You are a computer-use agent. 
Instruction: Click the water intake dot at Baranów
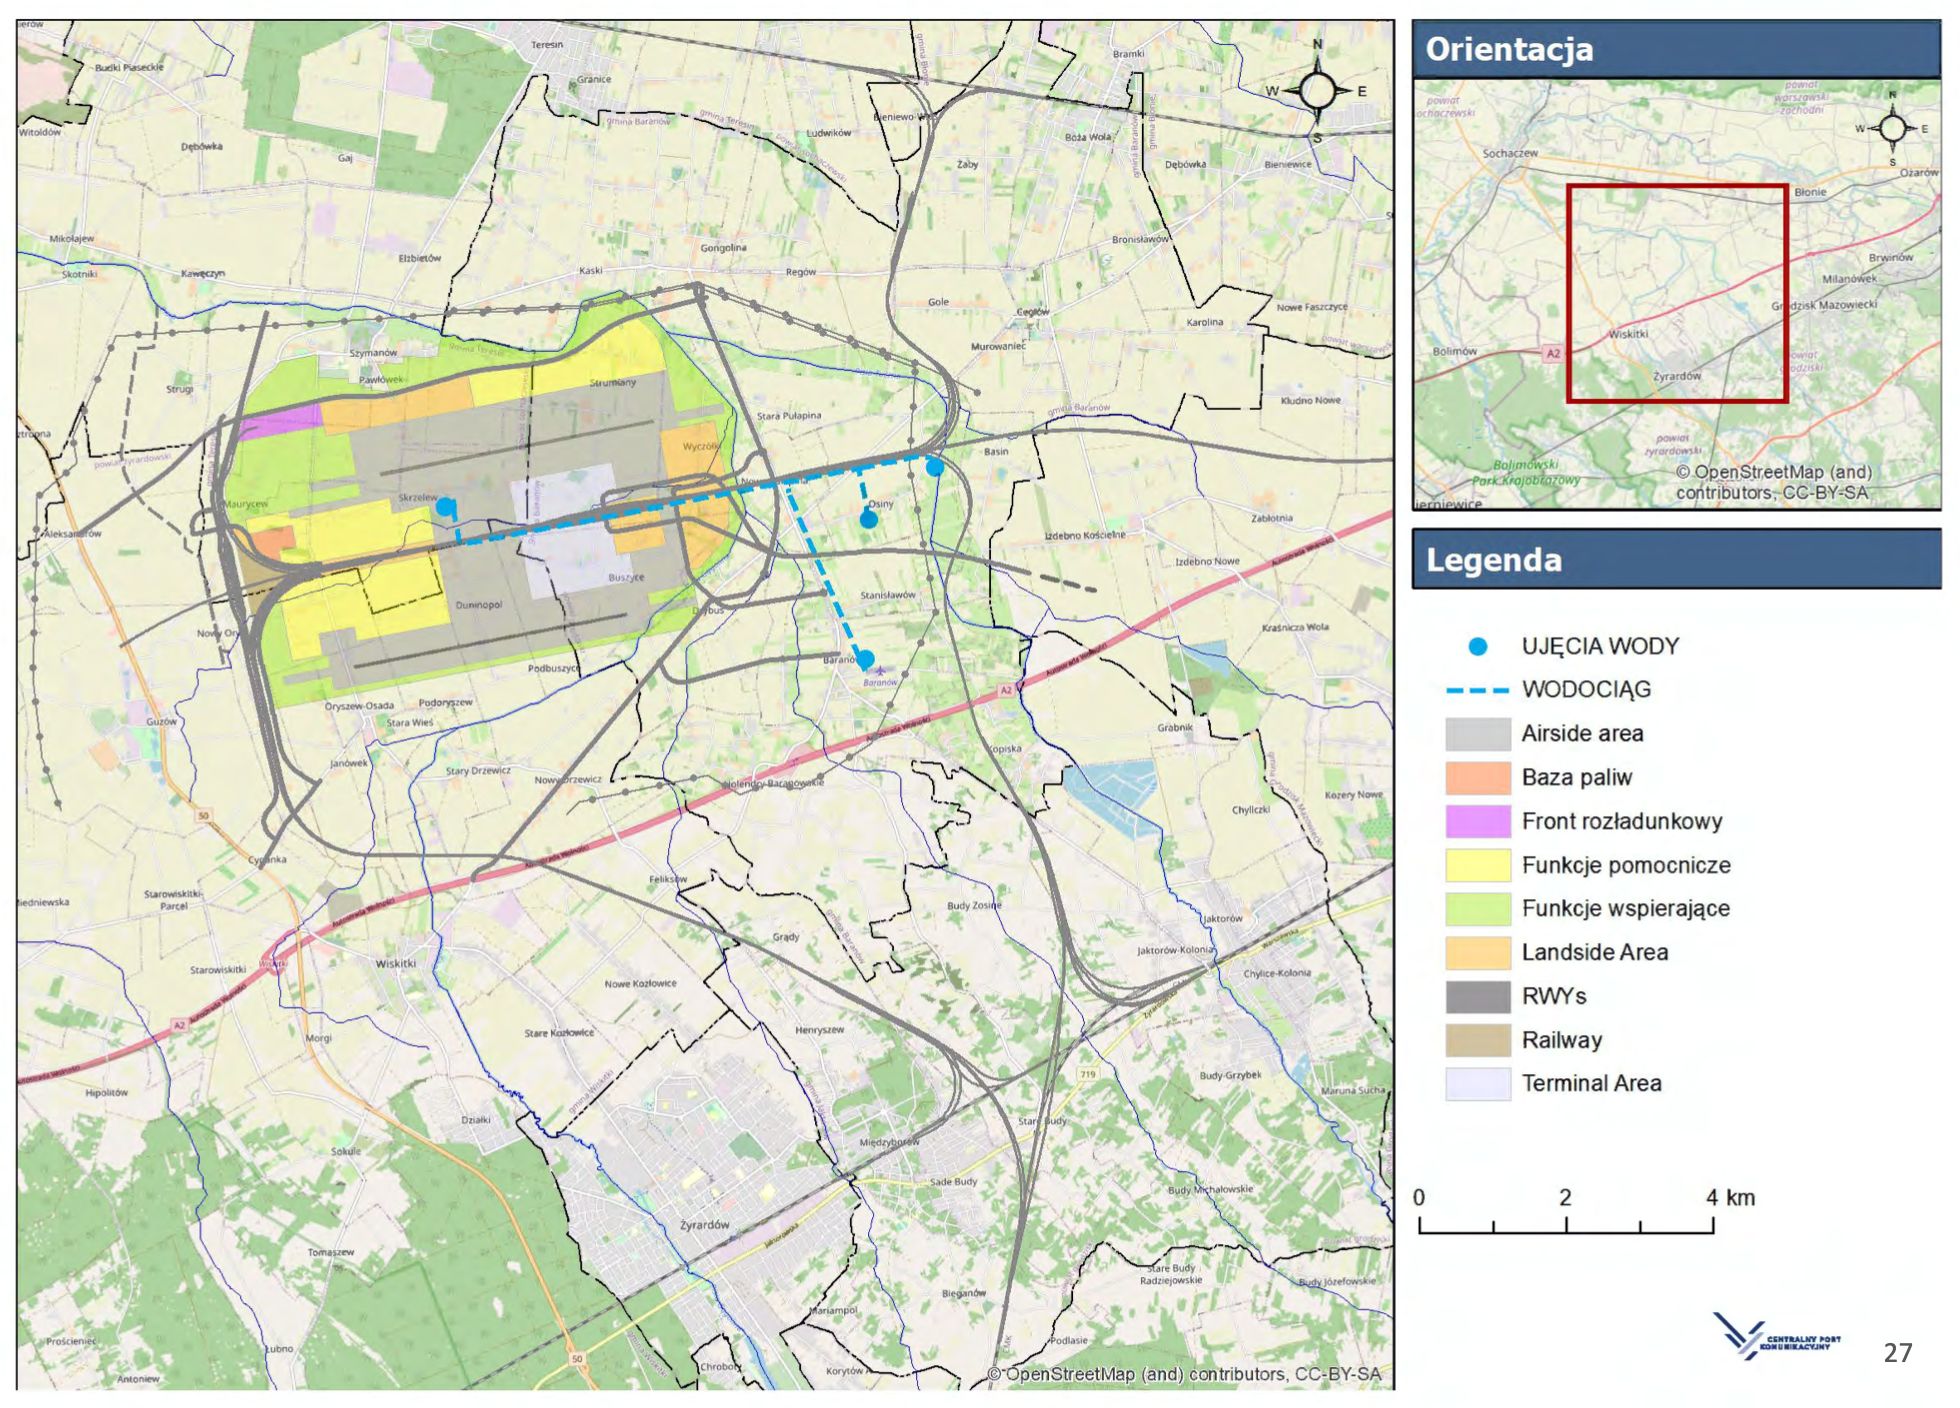pyautogui.click(x=865, y=659)
